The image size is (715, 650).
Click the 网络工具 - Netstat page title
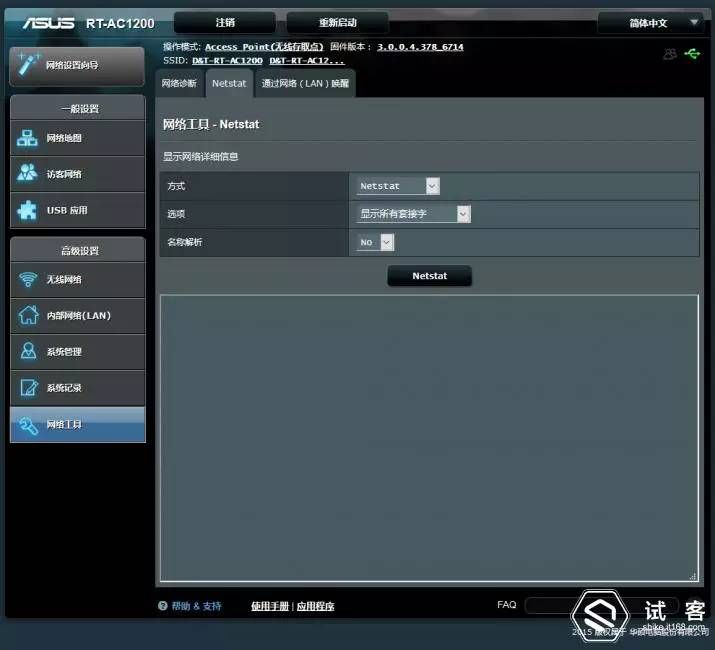pyautogui.click(x=211, y=125)
